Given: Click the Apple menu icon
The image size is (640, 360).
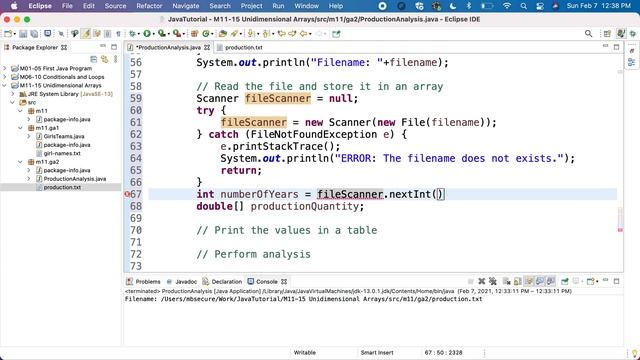Looking at the screenshot, I should [14, 6].
